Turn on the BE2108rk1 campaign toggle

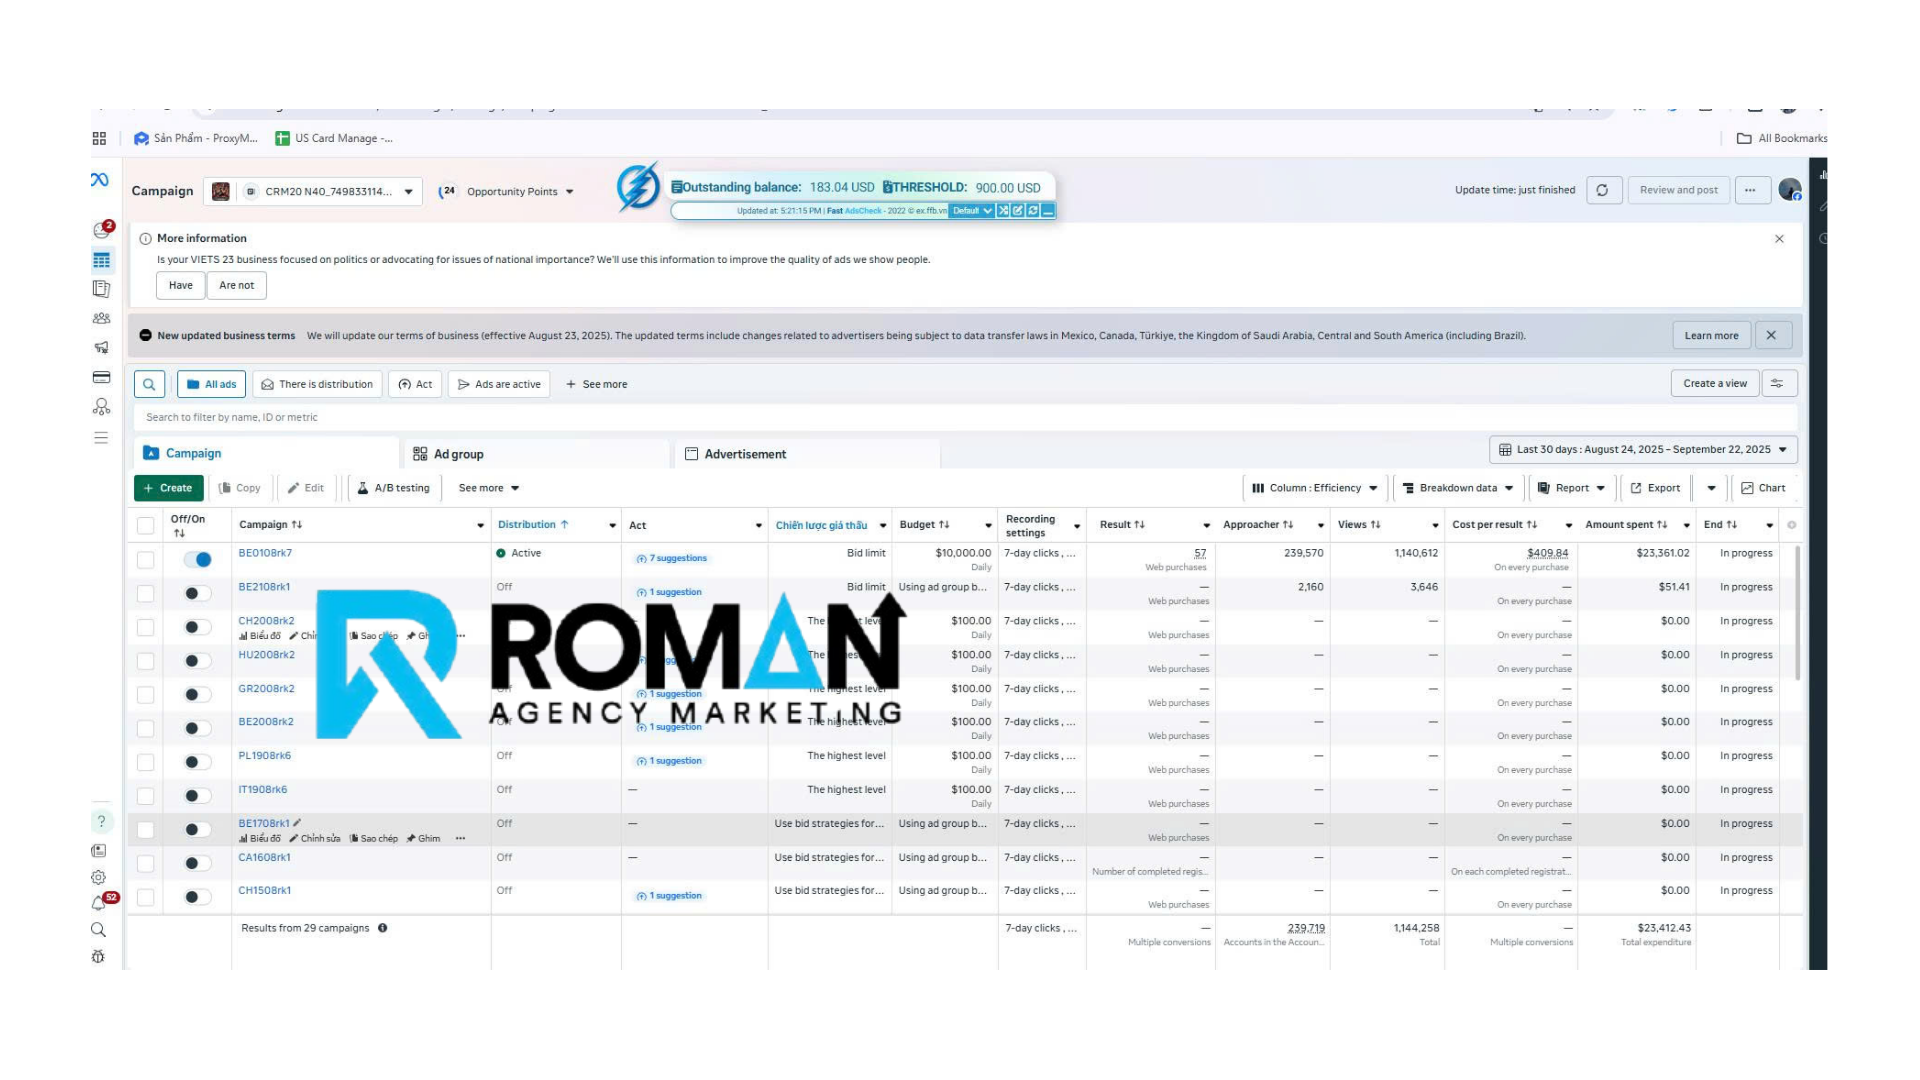[198, 593]
